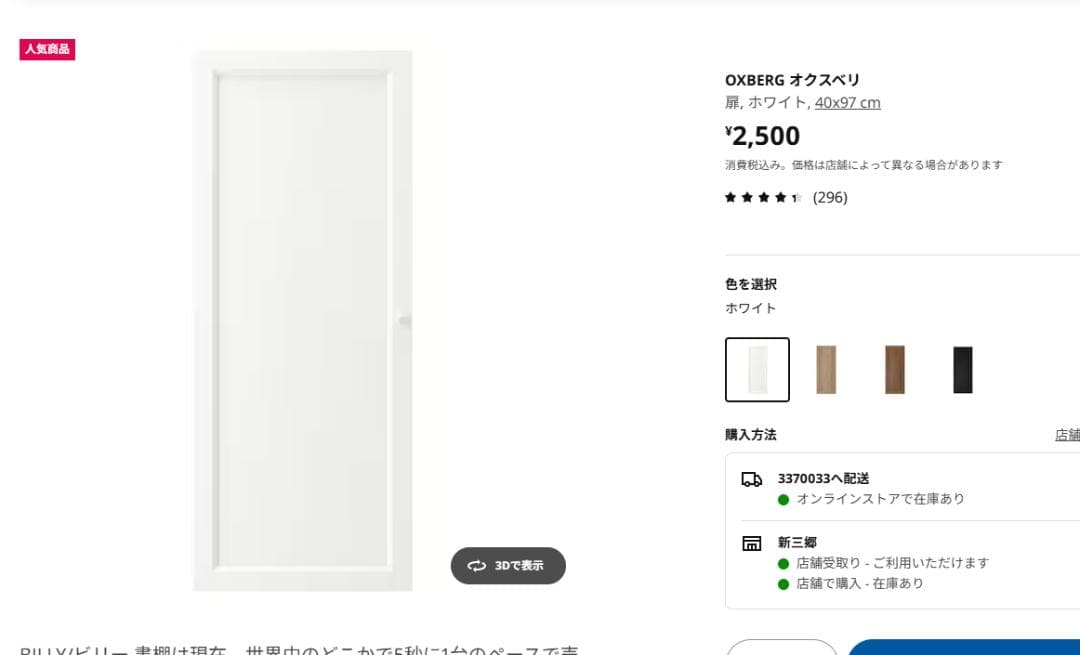1080x655 pixels.
Task: Open the 40x97 cm size link
Action: [x=846, y=102]
